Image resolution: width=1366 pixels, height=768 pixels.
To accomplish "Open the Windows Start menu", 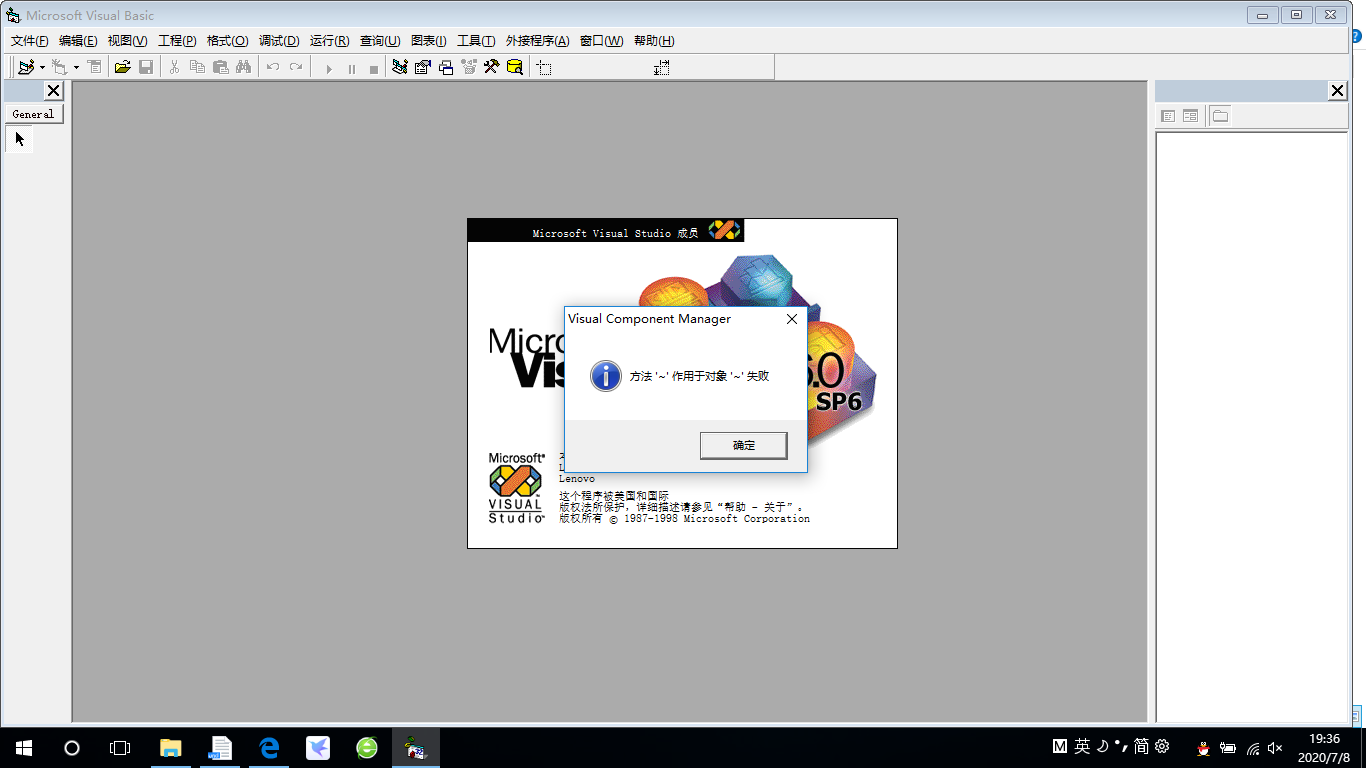I will coord(24,748).
